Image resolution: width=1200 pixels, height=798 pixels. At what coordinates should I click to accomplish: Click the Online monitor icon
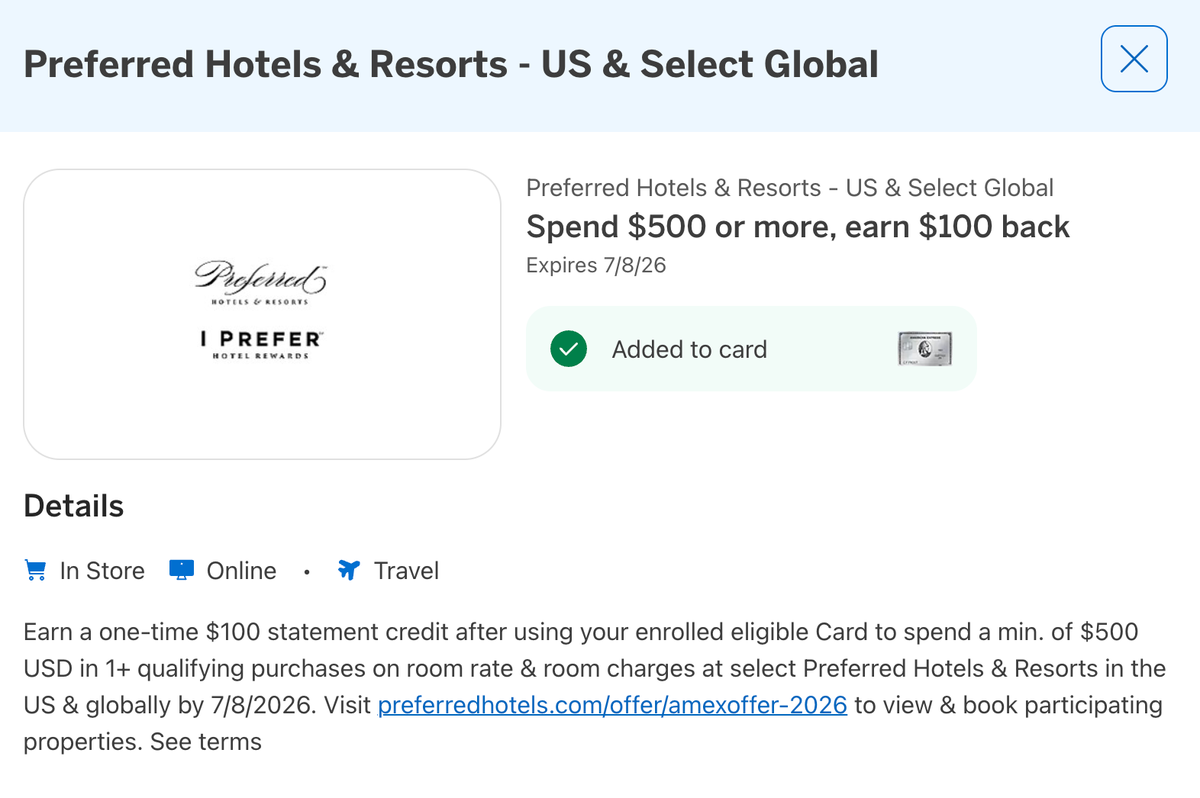(182, 570)
